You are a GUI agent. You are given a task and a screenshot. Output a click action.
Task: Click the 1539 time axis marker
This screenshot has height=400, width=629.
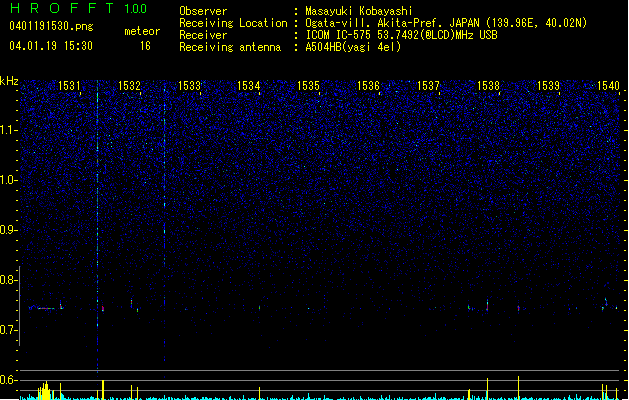point(548,86)
